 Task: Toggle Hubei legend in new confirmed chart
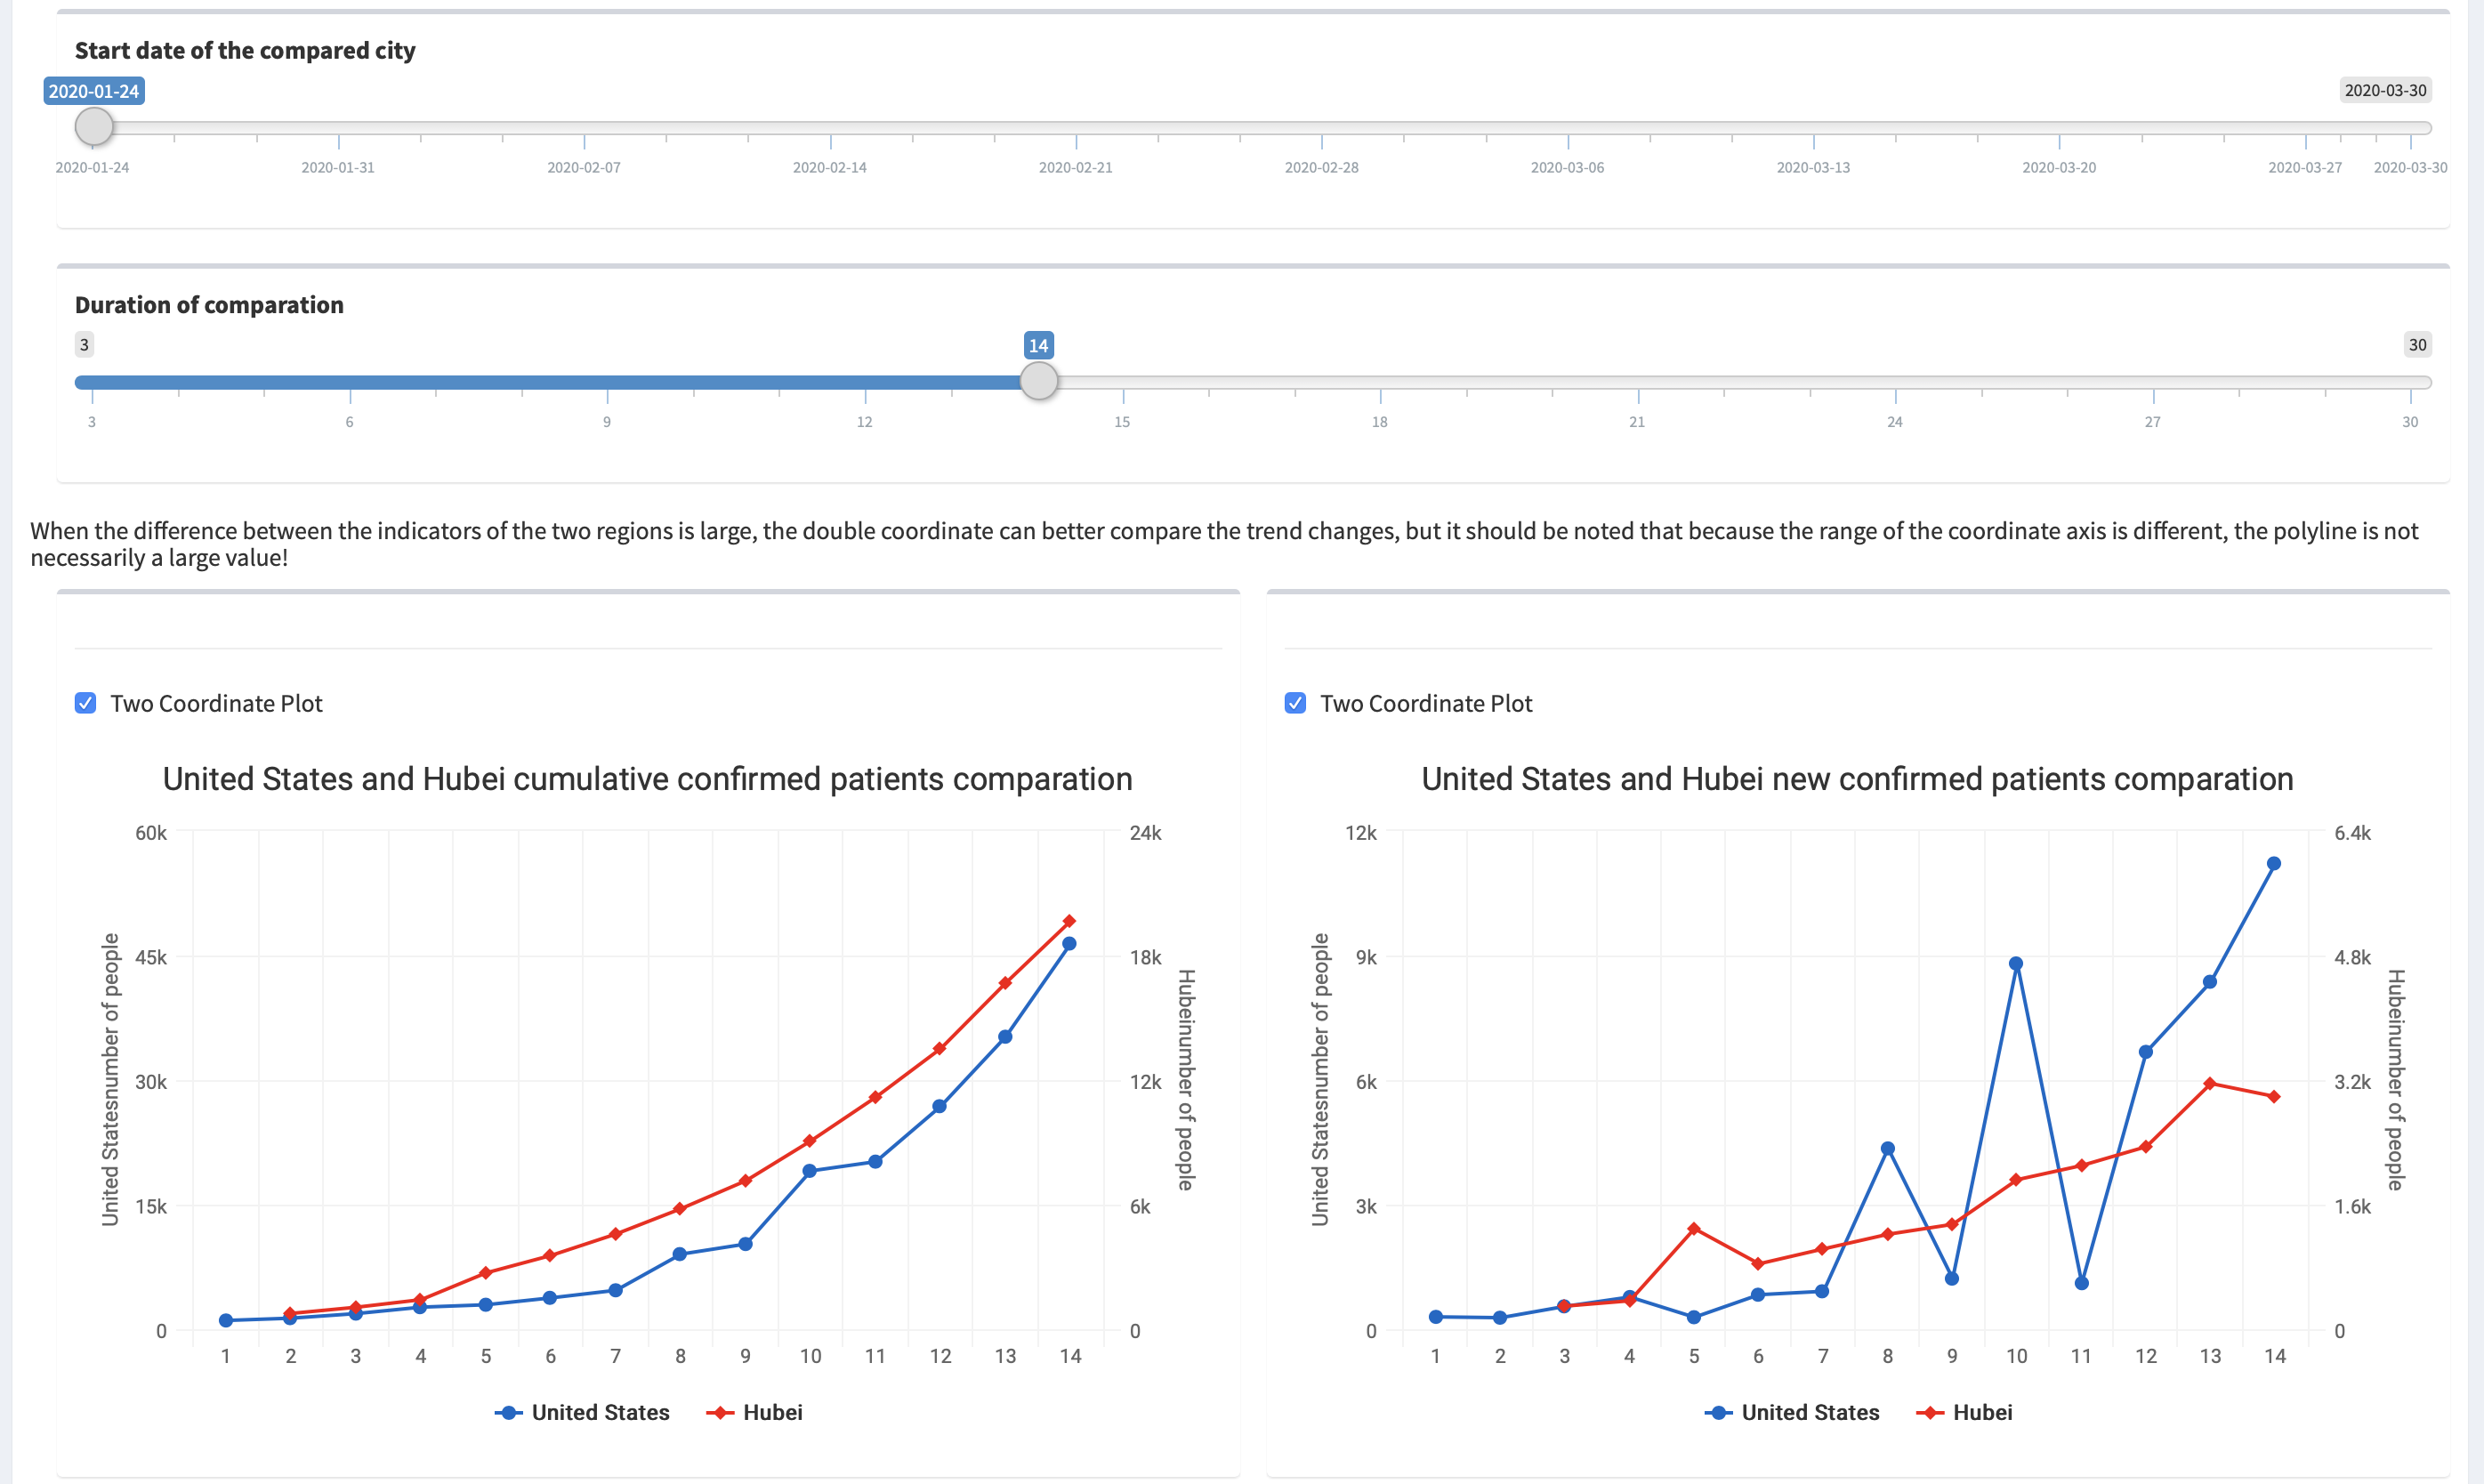(x=1964, y=1412)
